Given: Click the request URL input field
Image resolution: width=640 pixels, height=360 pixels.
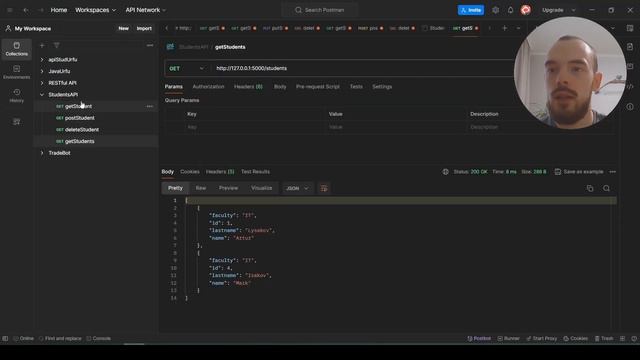Looking at the screenshot, I should pyautogui.click(x=361, y=69).
